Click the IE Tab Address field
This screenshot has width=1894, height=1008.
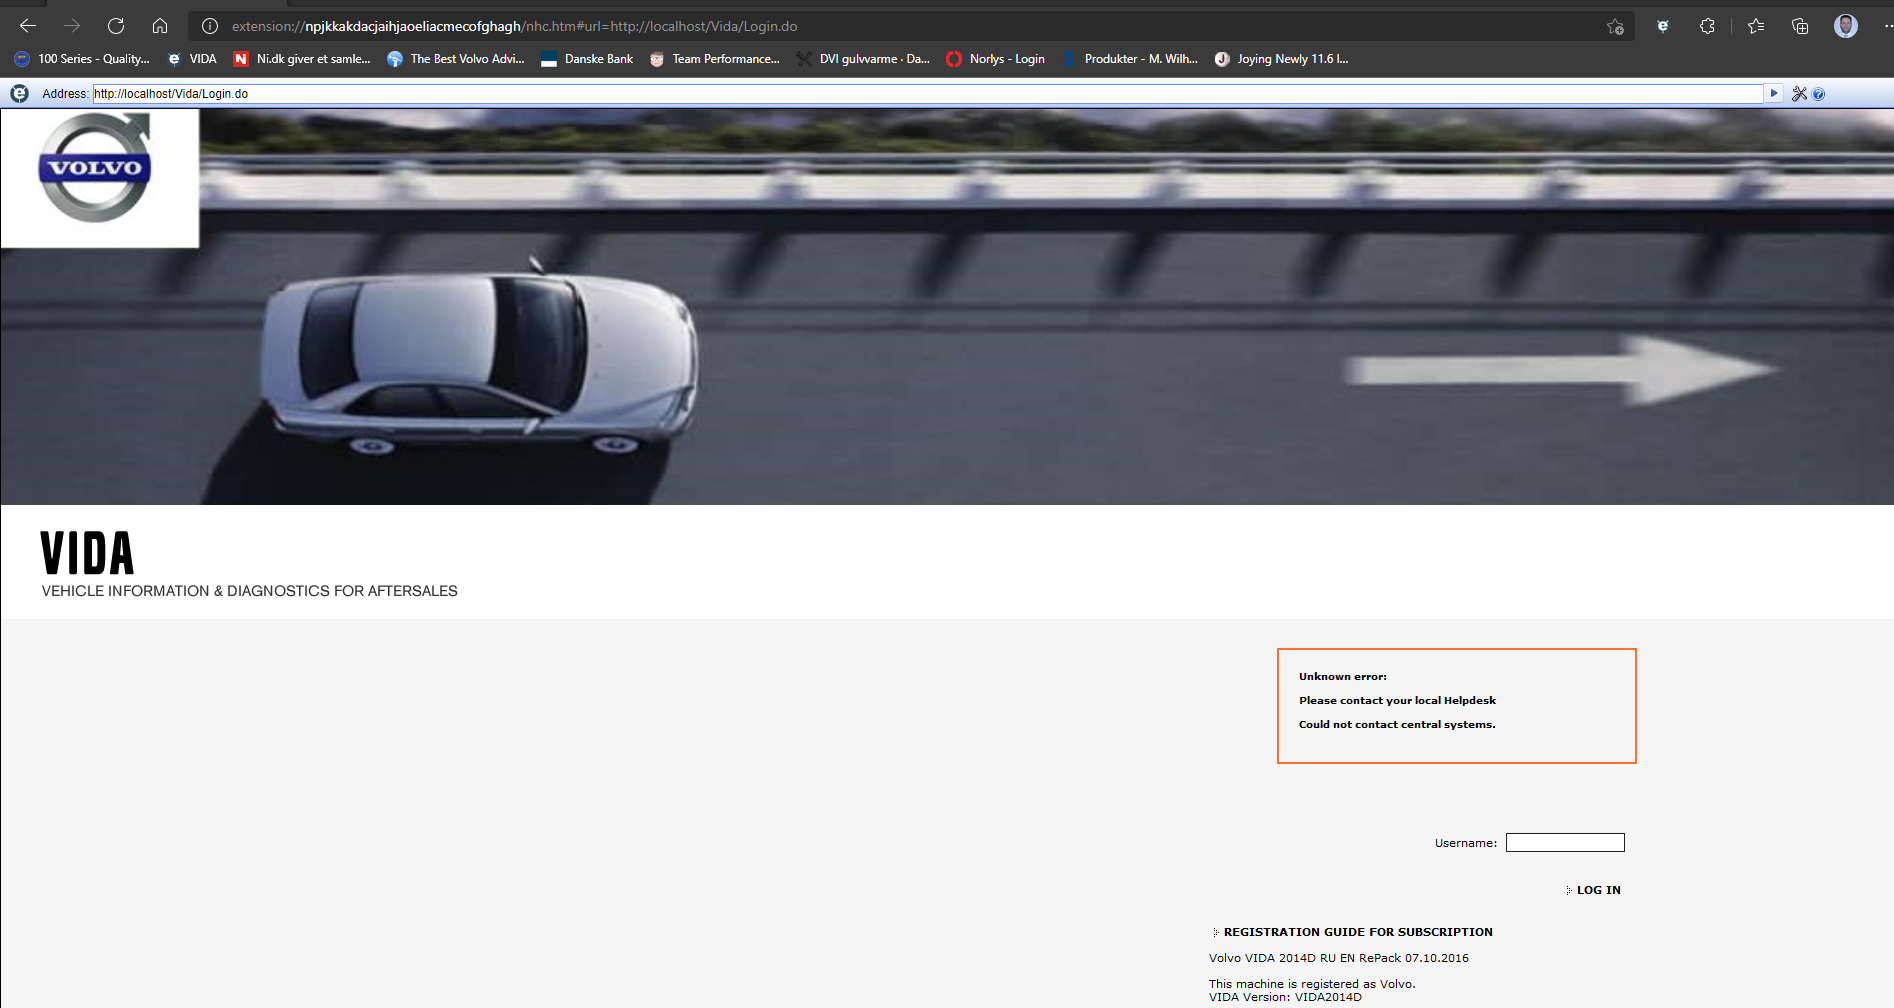tap(927, 94)
